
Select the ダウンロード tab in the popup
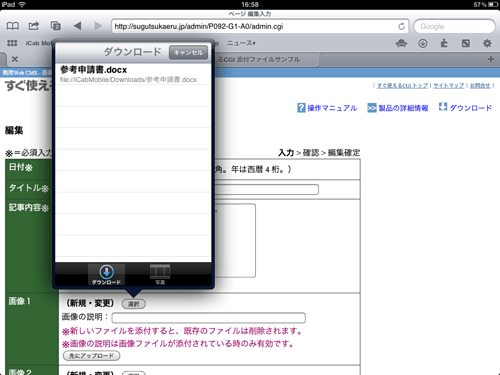coord(106,274)
